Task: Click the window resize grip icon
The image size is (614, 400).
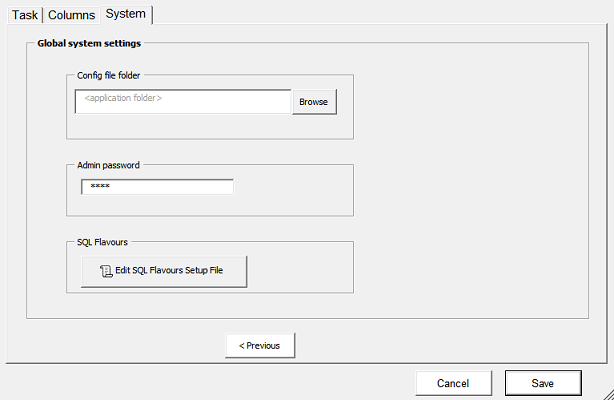Action: point(609,395)
